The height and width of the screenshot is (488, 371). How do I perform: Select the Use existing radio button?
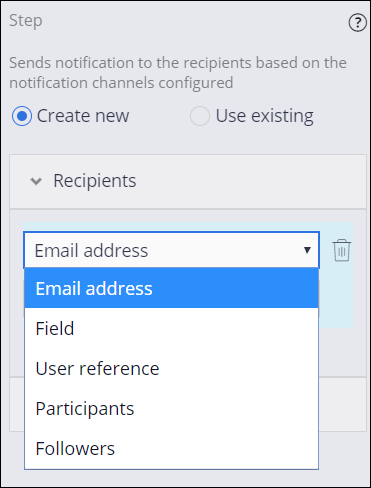click(200, 116)
